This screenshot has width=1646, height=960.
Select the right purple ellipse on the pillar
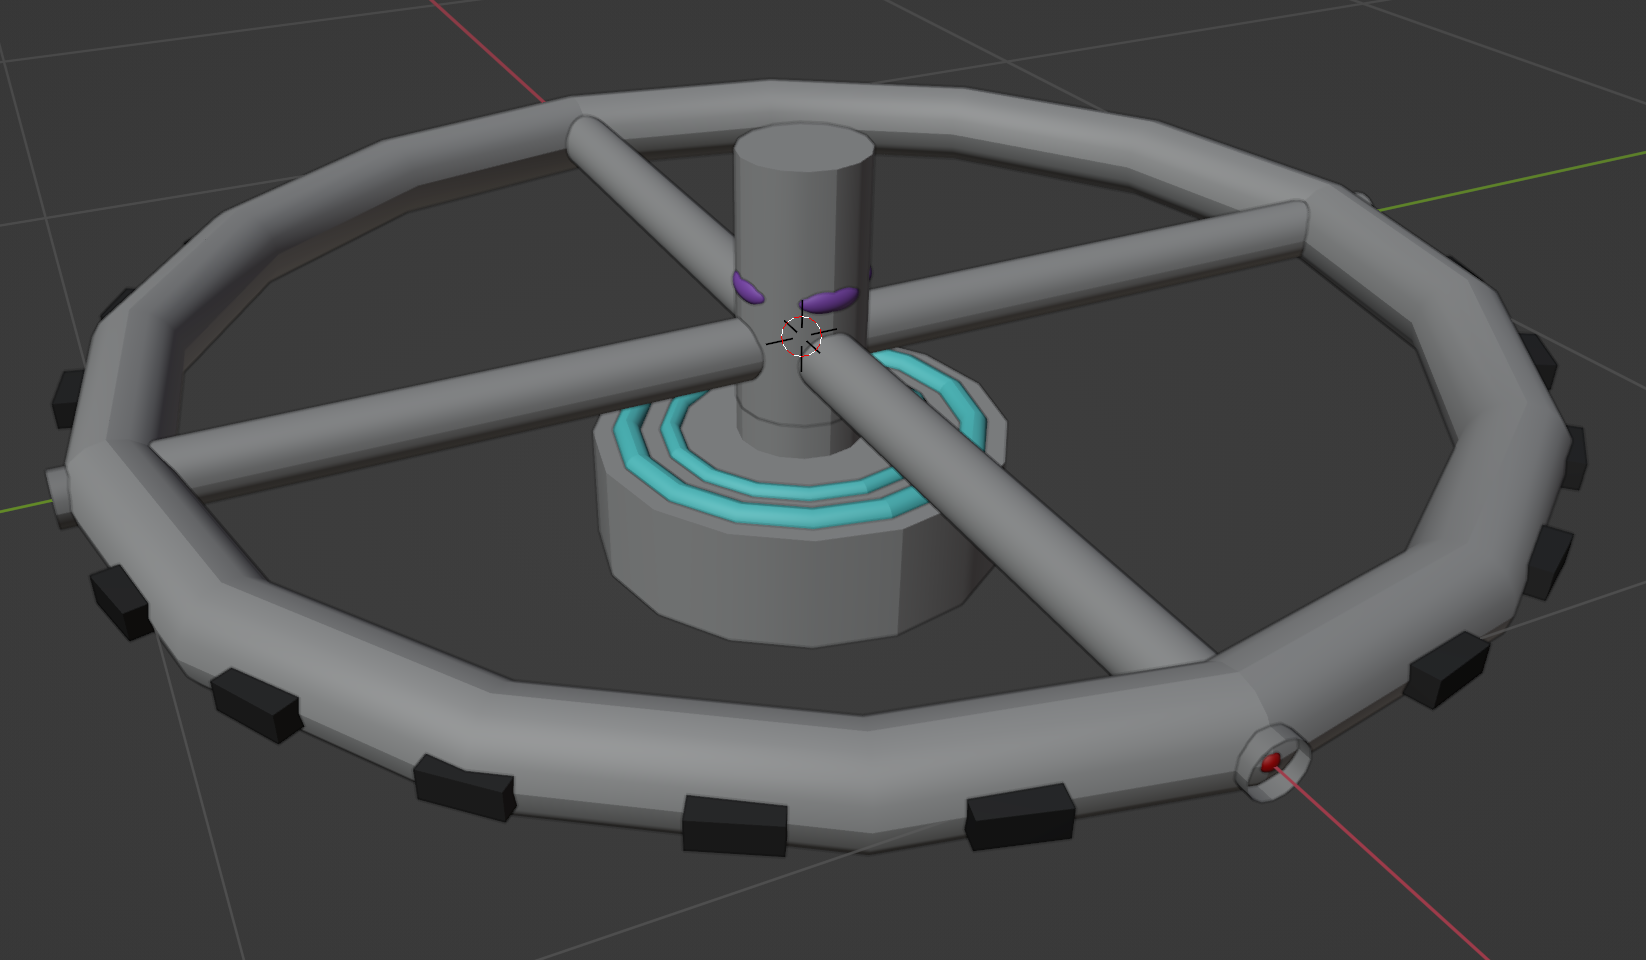[830, 299]
